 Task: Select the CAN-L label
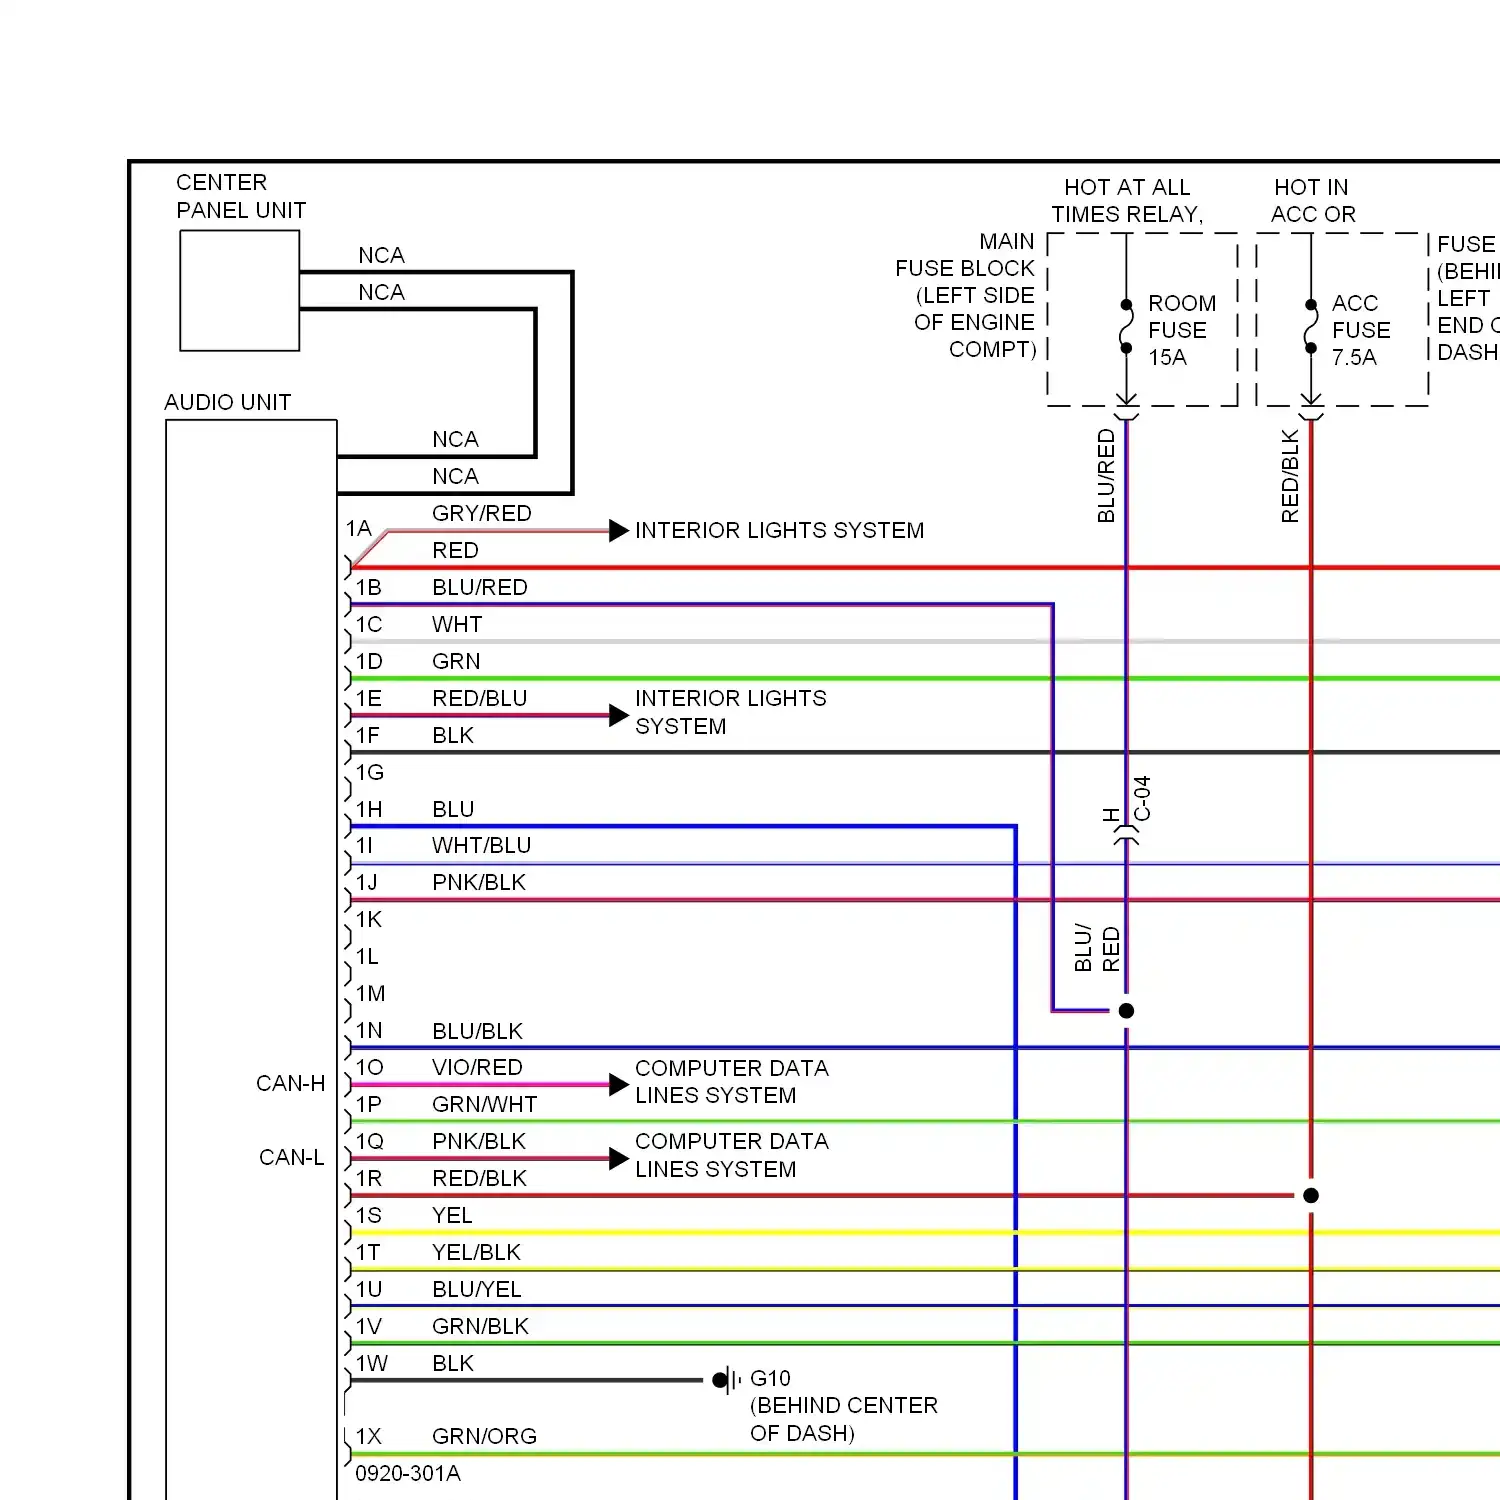tap(291, 1157)
